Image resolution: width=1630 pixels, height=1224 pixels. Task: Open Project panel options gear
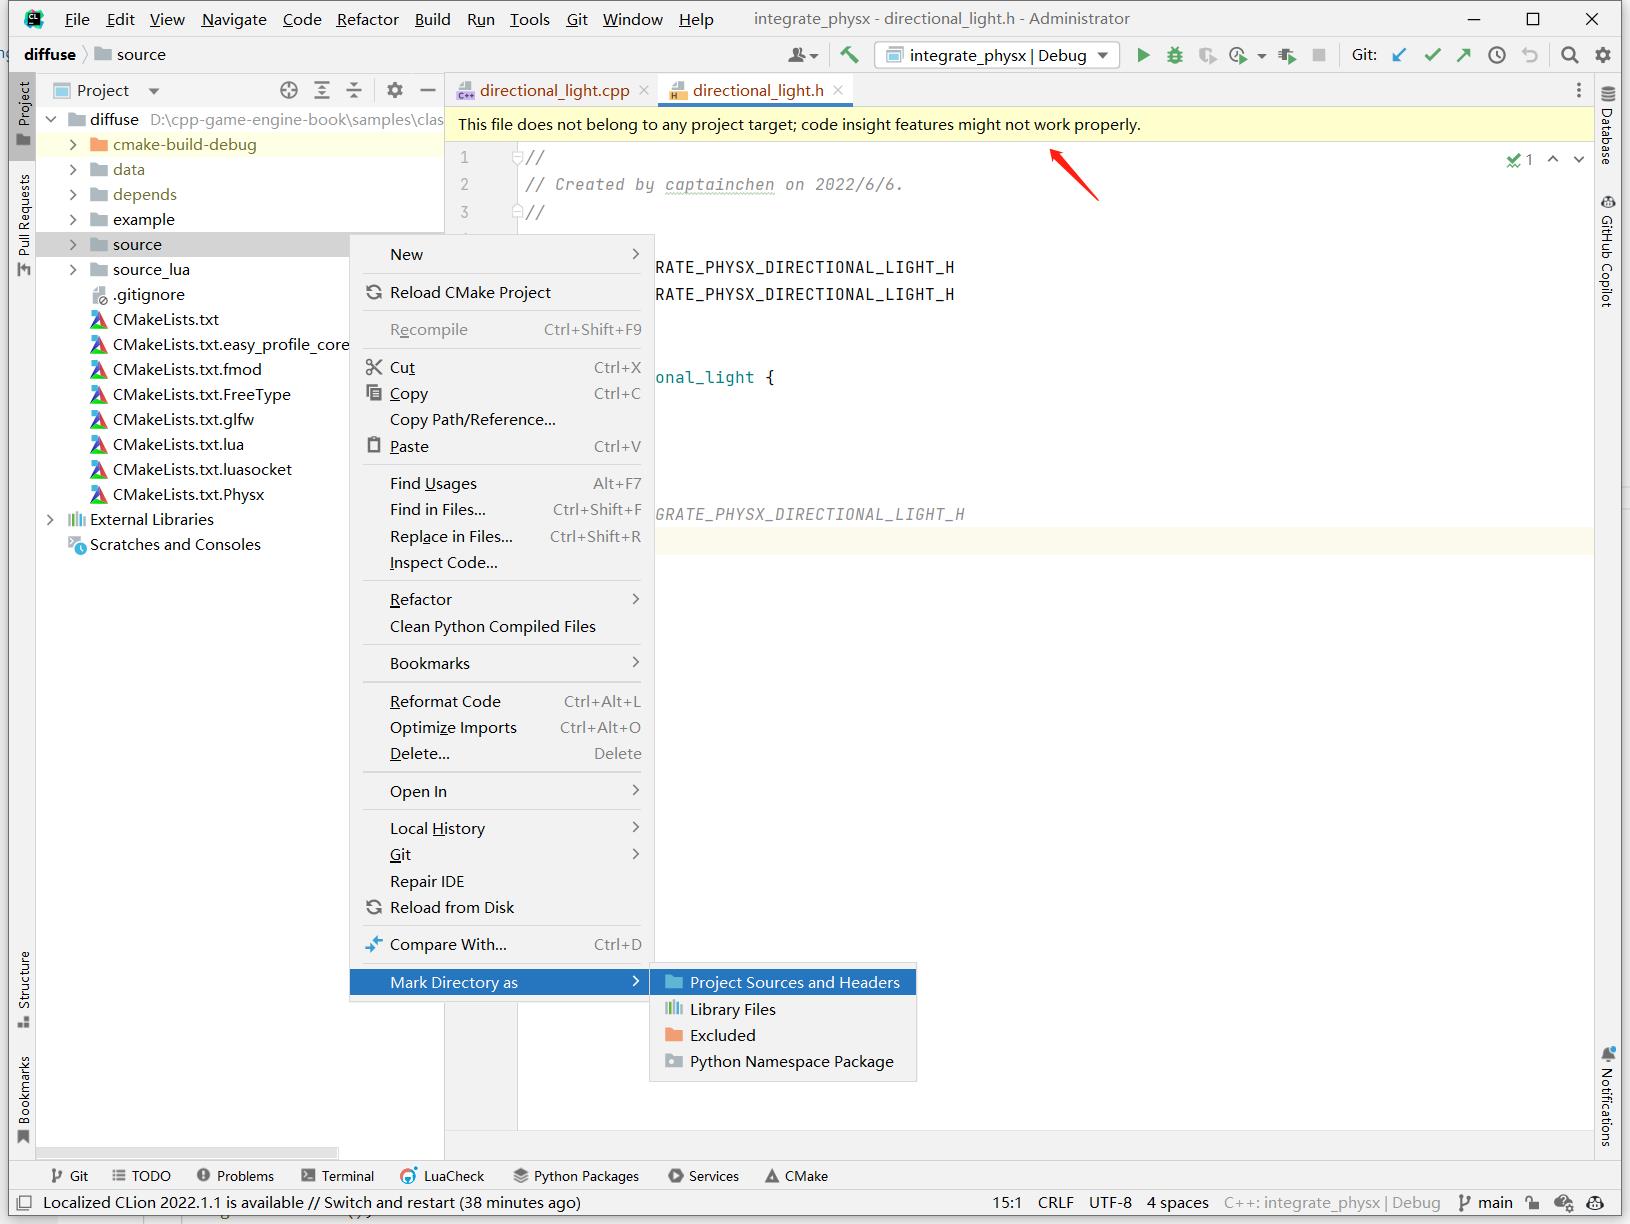click(395, 90)
